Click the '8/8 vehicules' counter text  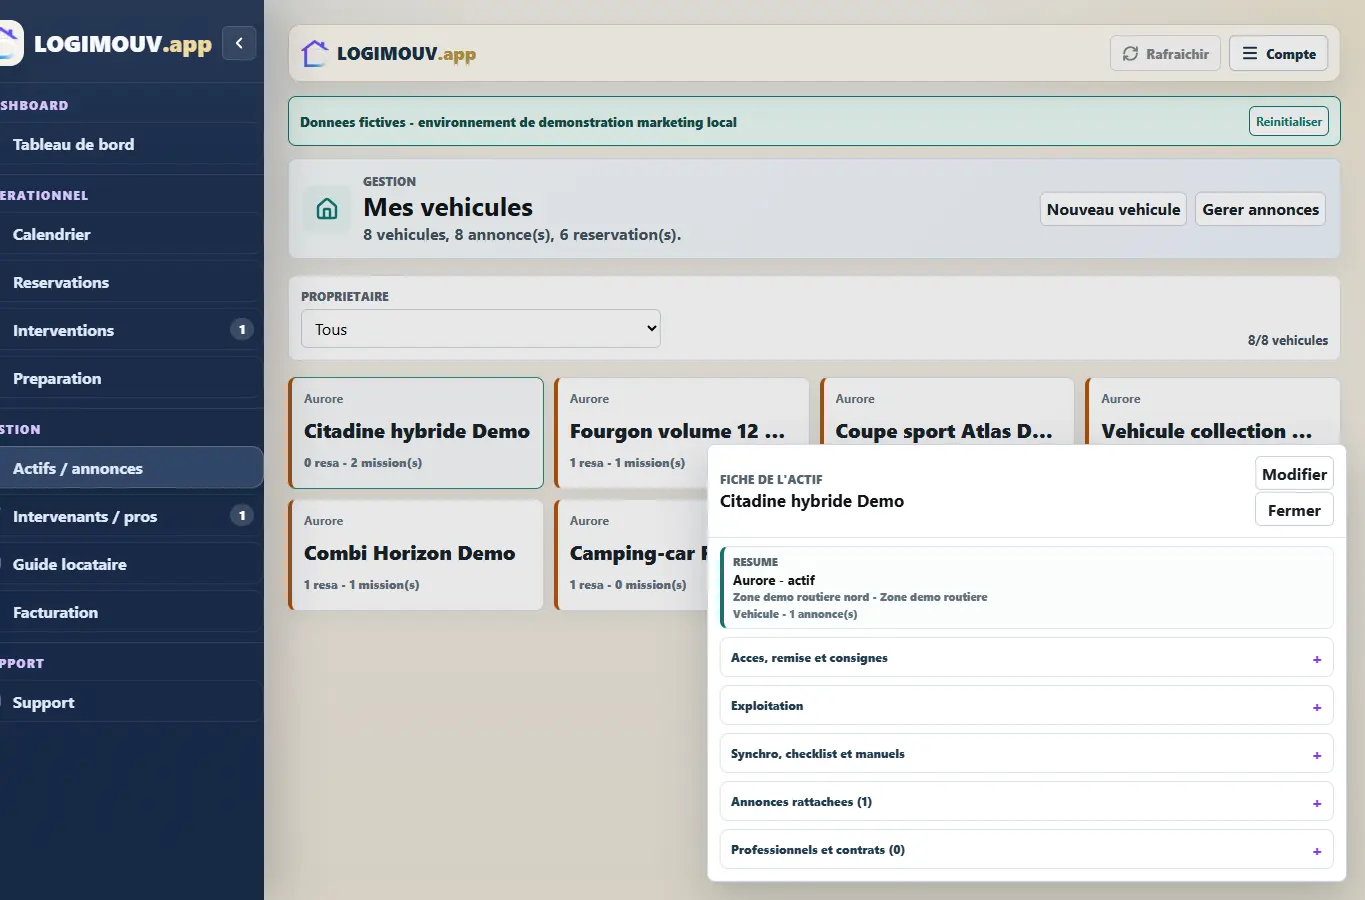click(1288, 340)
